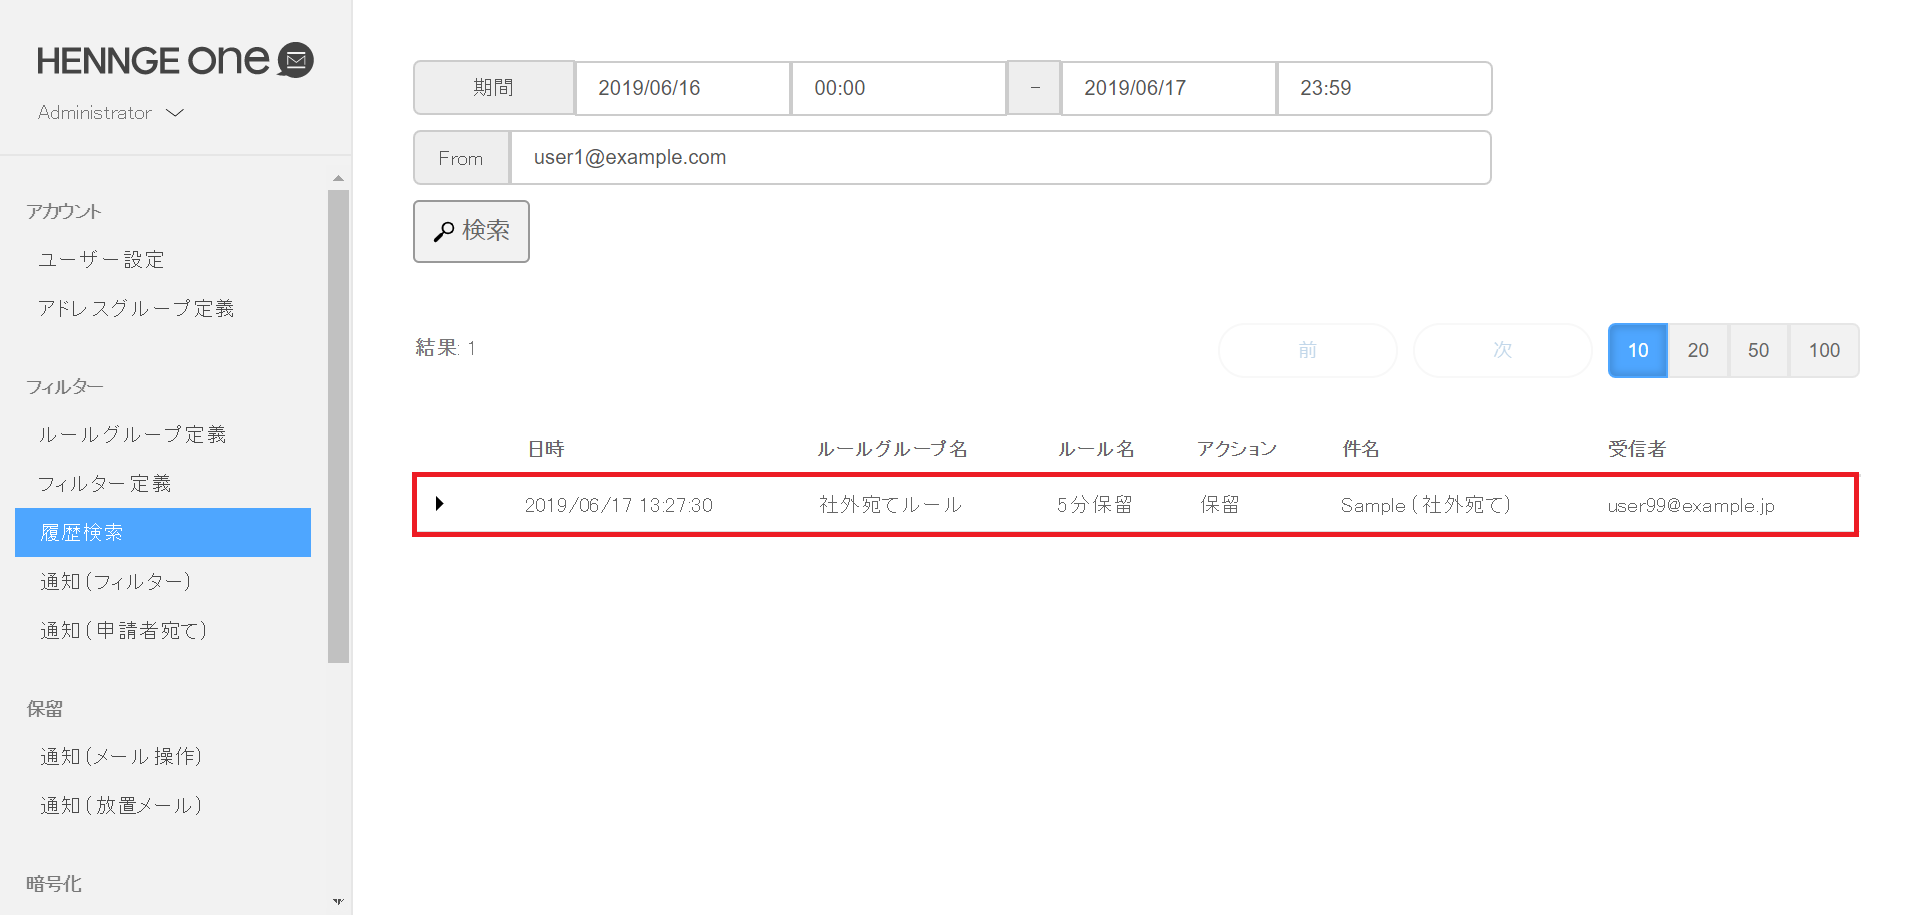Click the sidebar scroll down arrow
Viewport: 1920px width, 915px height.
point(338,901)
